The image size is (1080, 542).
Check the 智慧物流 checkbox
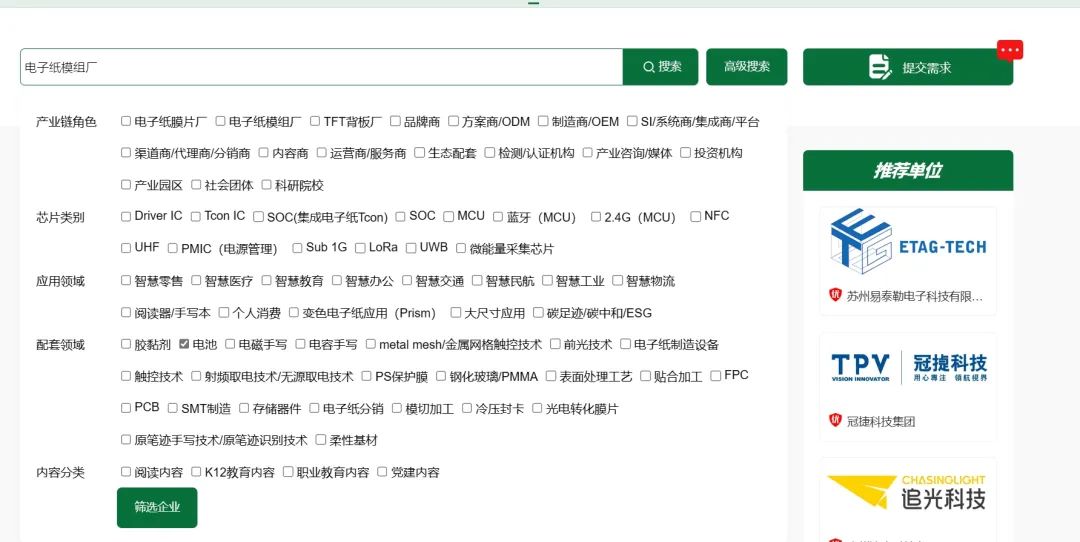618,280
